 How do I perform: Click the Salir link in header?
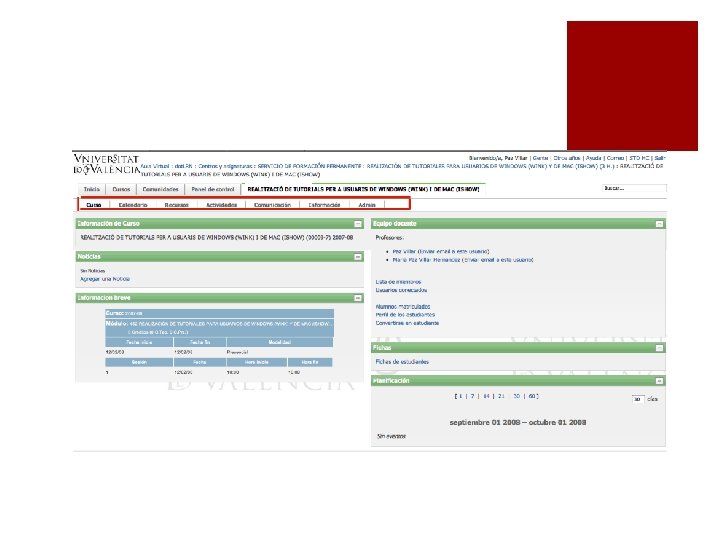pyautogui.click(x=660, y=158)
